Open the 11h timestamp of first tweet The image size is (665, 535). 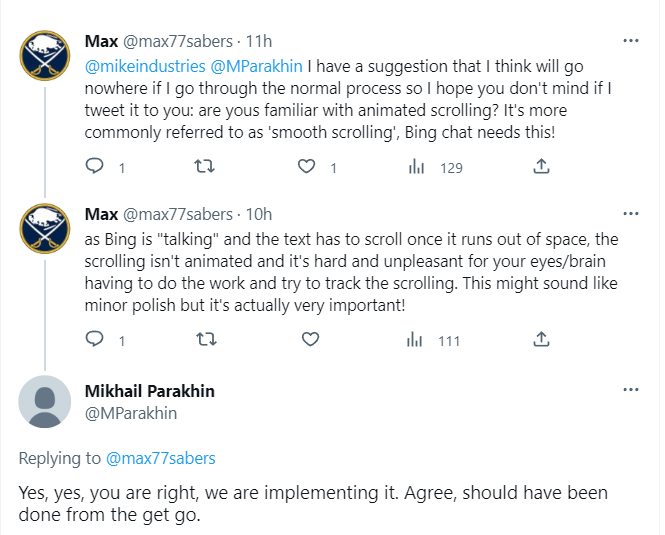coord(259,42)
